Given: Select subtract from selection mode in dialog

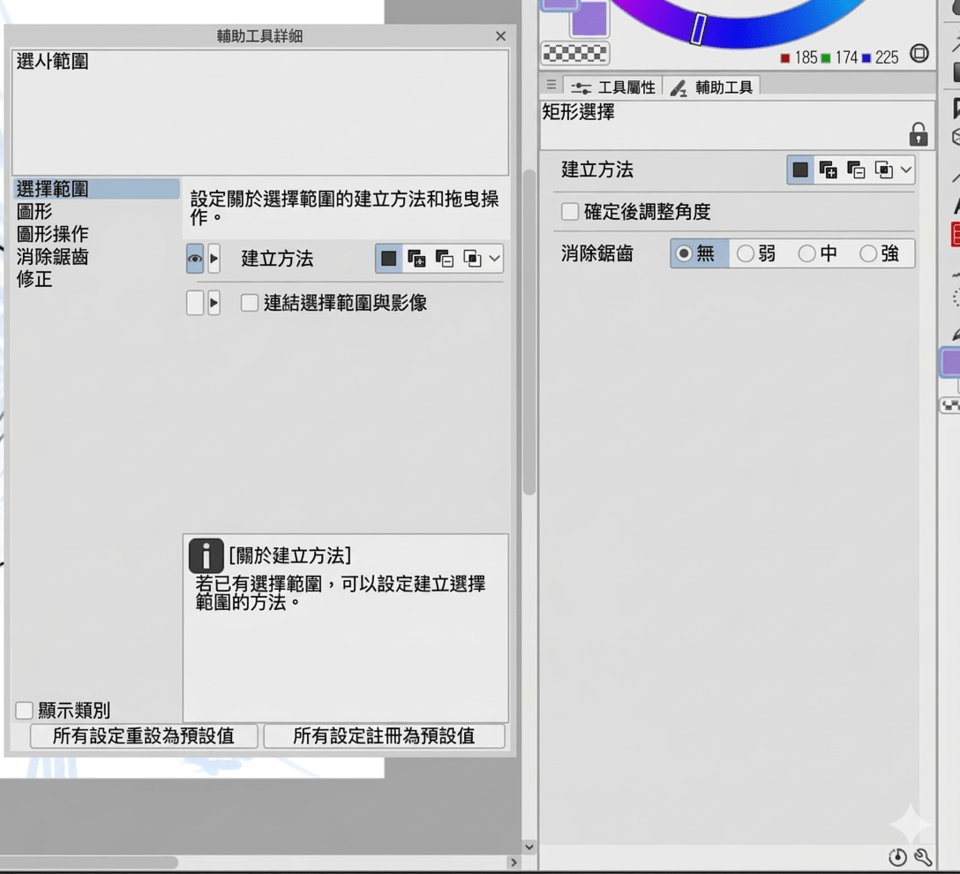Looking at the screenshot, I should click(x=444, y=258).
